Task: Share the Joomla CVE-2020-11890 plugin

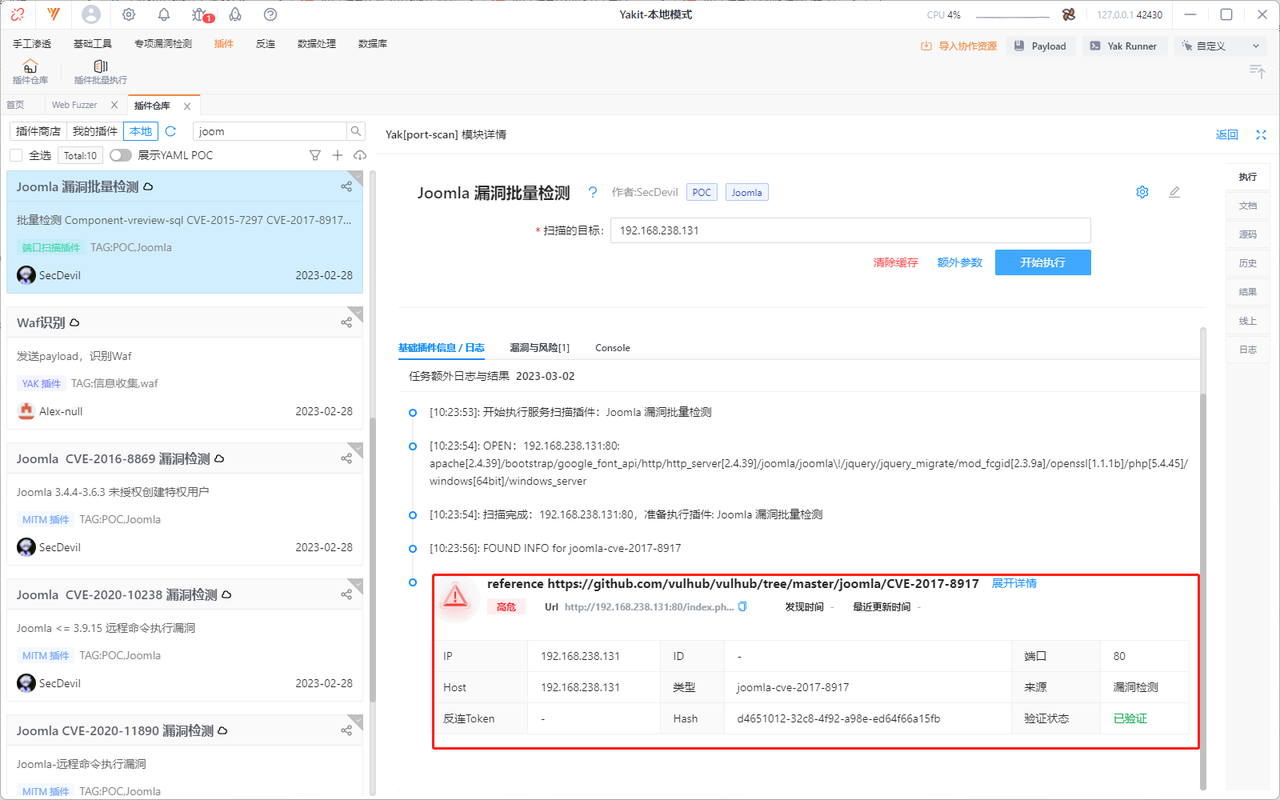Action: point(346,731)
